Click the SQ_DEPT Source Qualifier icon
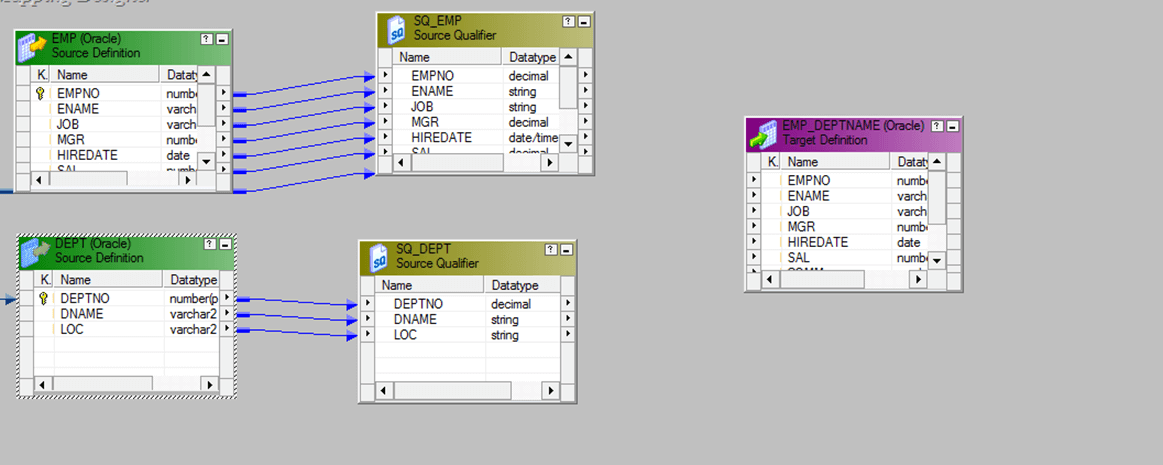This screenshot has height=465, width=1163. click(379, 257)
